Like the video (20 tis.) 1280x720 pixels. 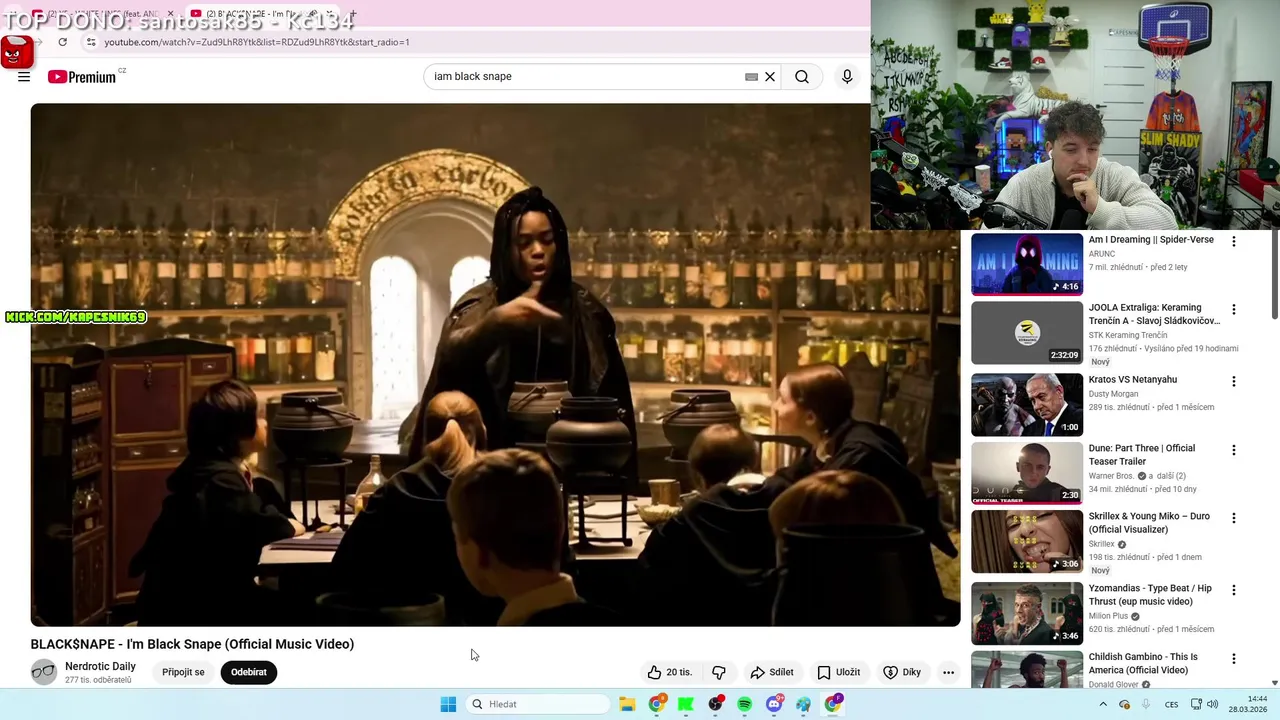click(x=669, y=672)
